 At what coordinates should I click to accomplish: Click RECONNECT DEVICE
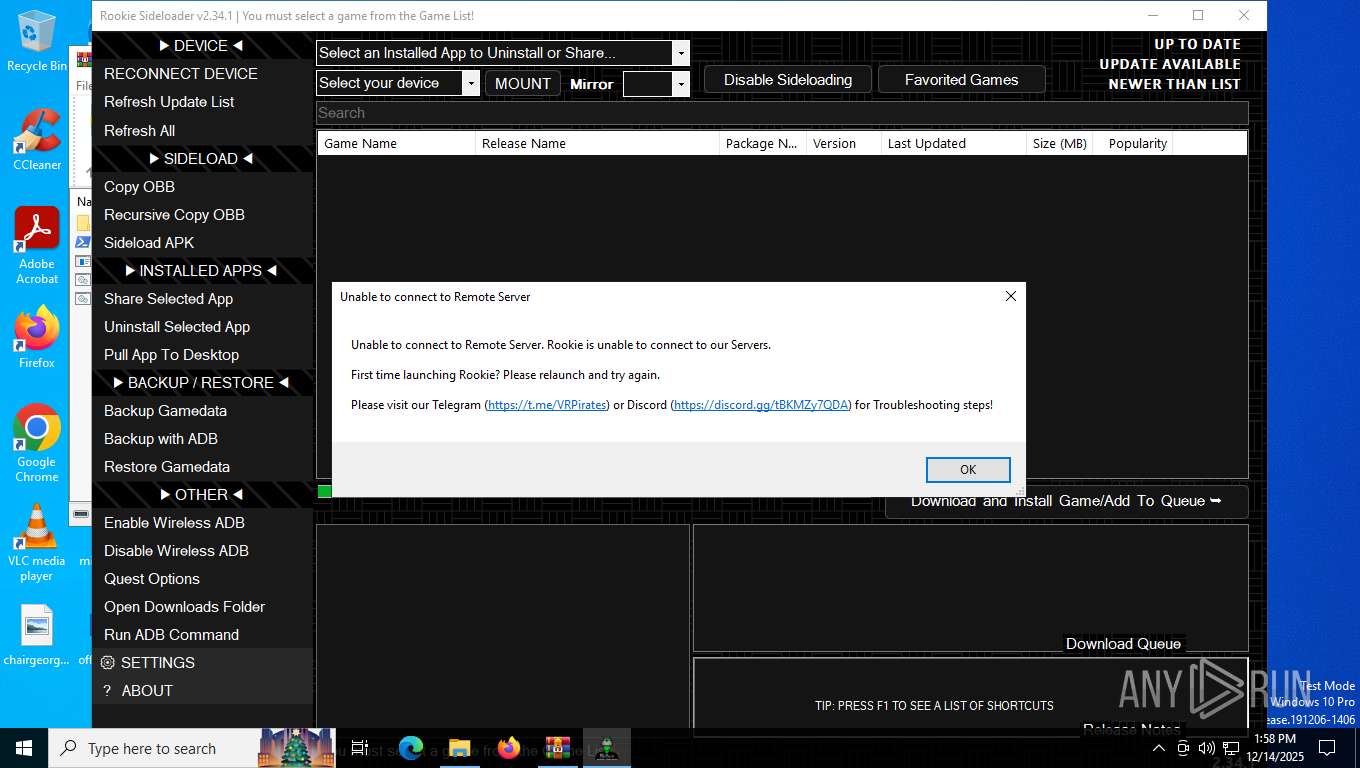pyautogui.click(x=202, y=74)
